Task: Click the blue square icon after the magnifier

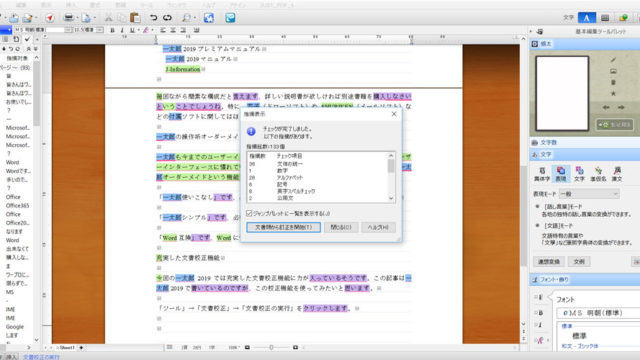Action: 209,18
